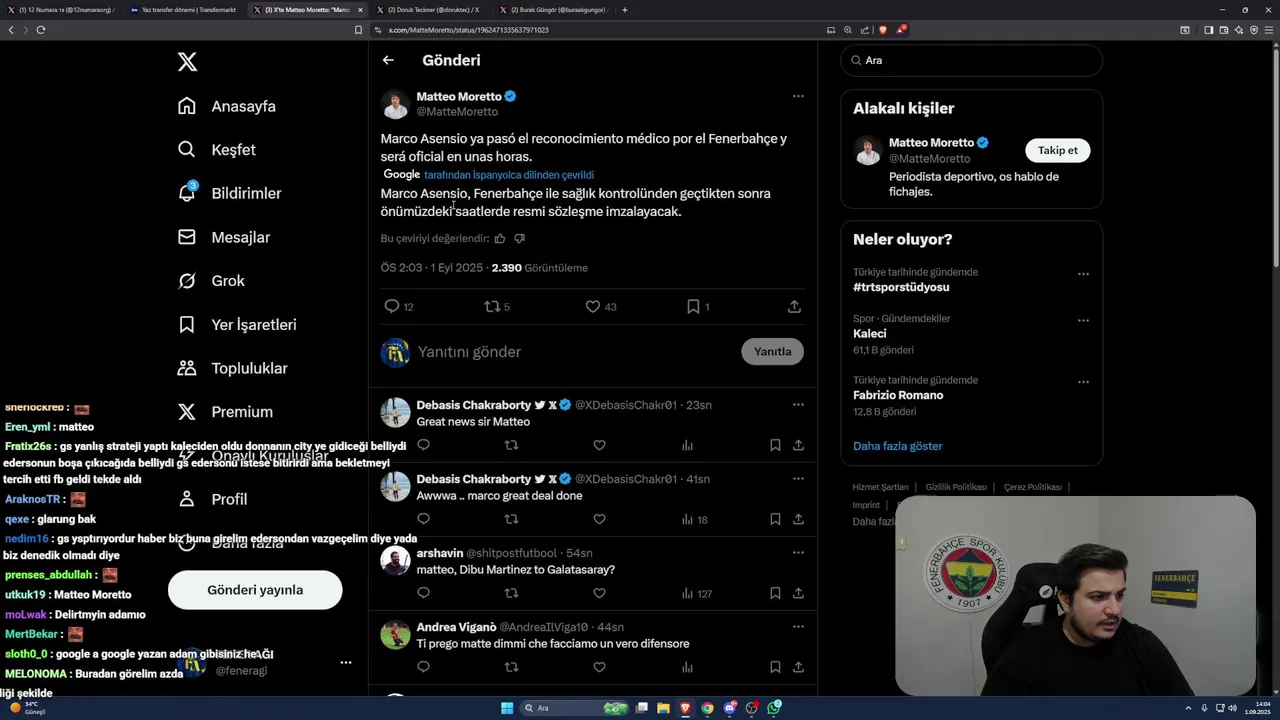Open Keşfet explore page

[x=217, y=150]
